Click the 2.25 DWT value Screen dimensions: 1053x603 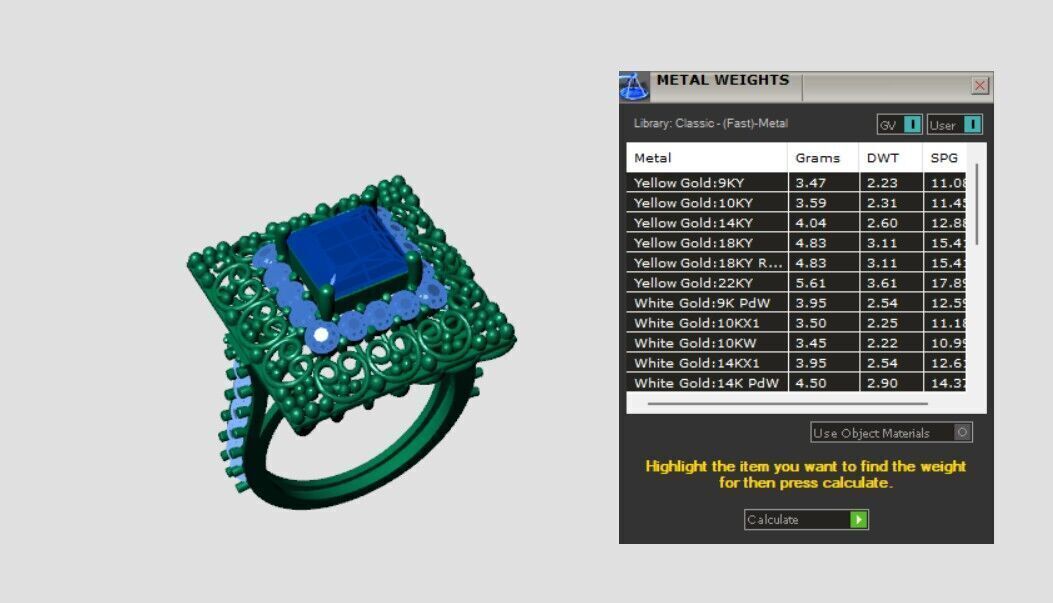click(x=882, y=323)
